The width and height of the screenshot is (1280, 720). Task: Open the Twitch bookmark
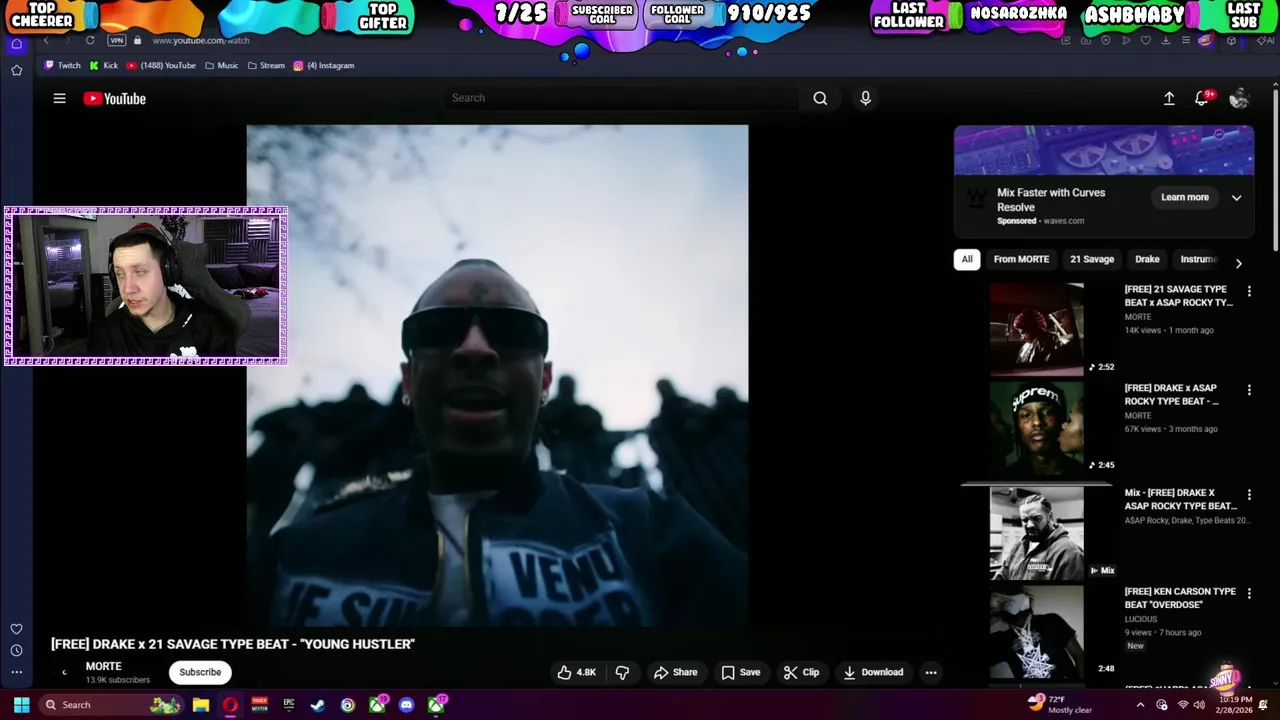tap(62, 65)
